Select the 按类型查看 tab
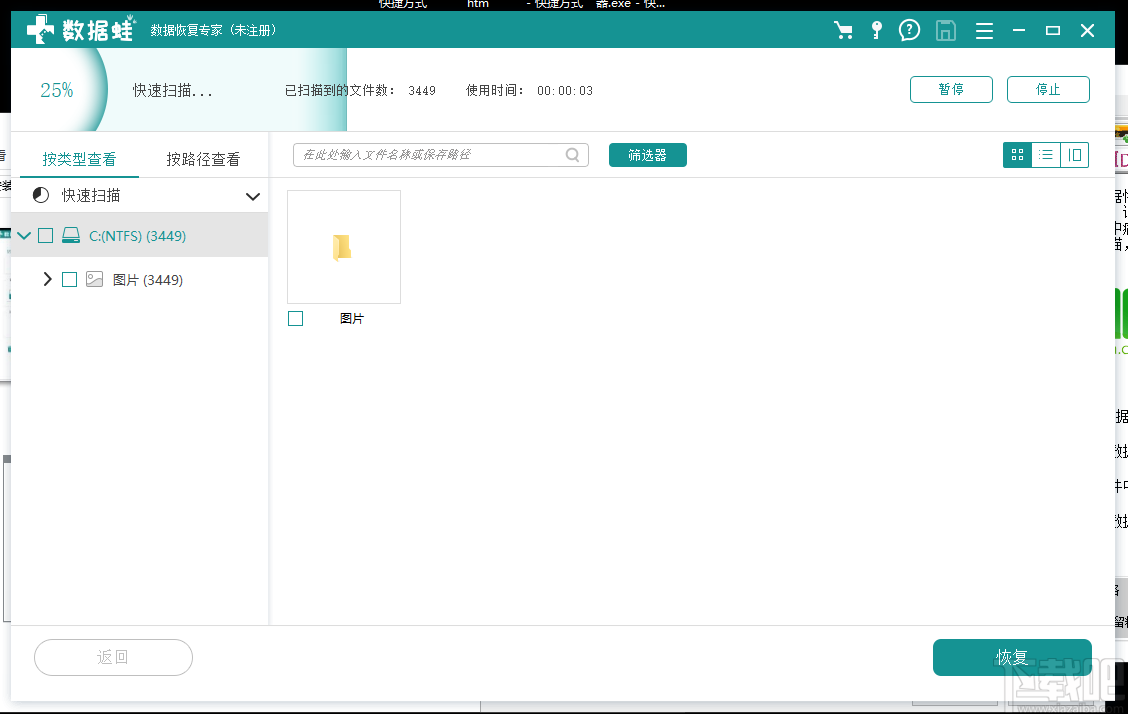 [79, 159]
